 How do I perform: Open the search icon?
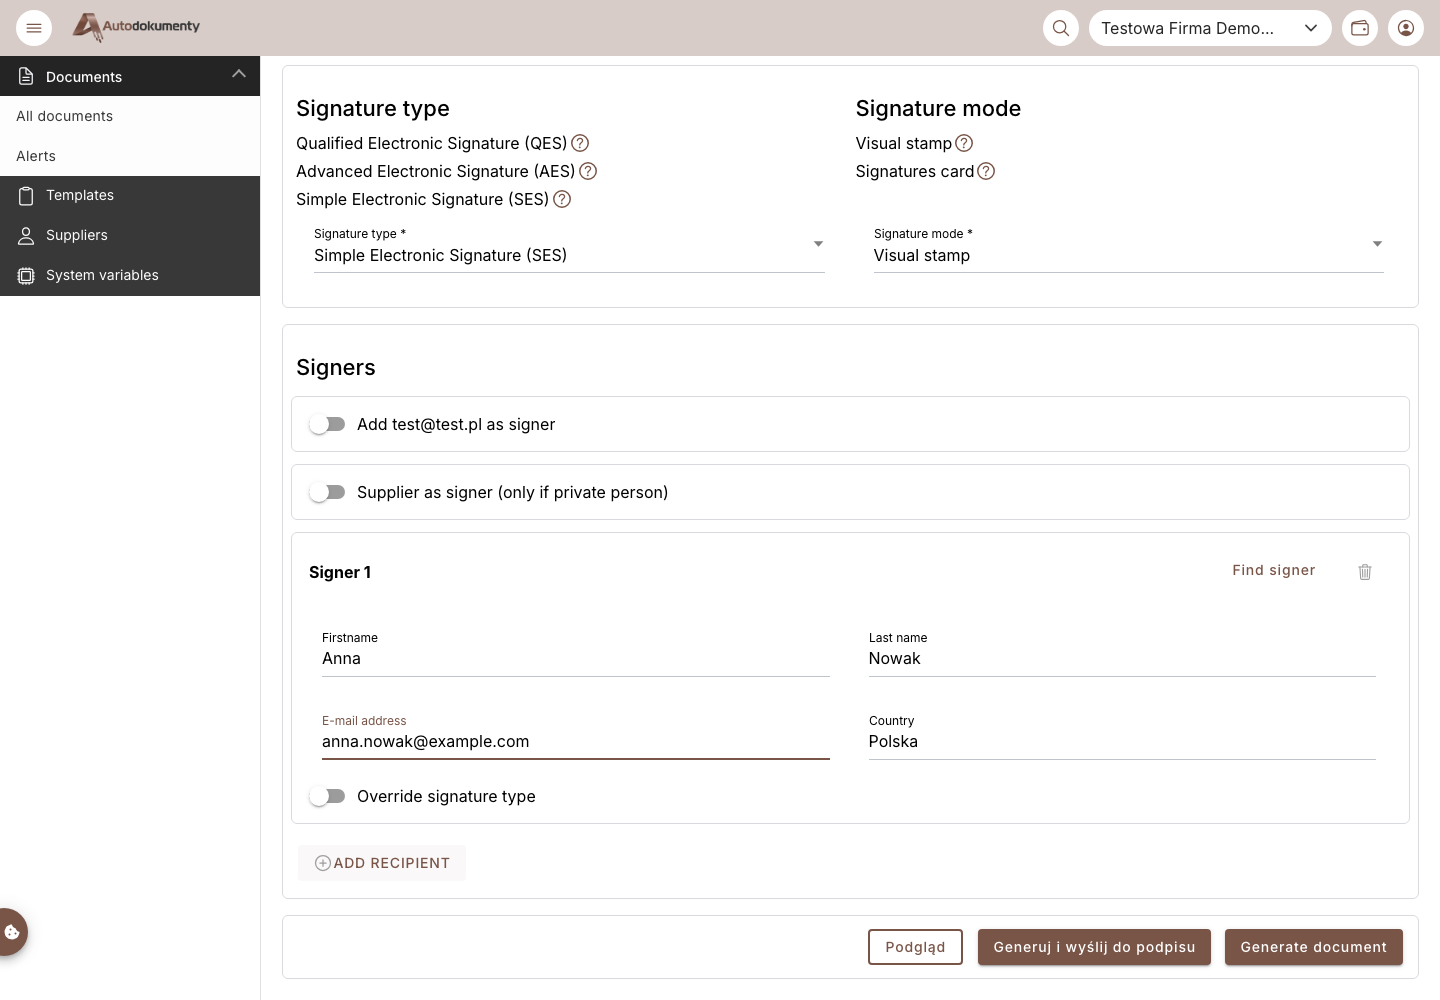[1061, 28]
